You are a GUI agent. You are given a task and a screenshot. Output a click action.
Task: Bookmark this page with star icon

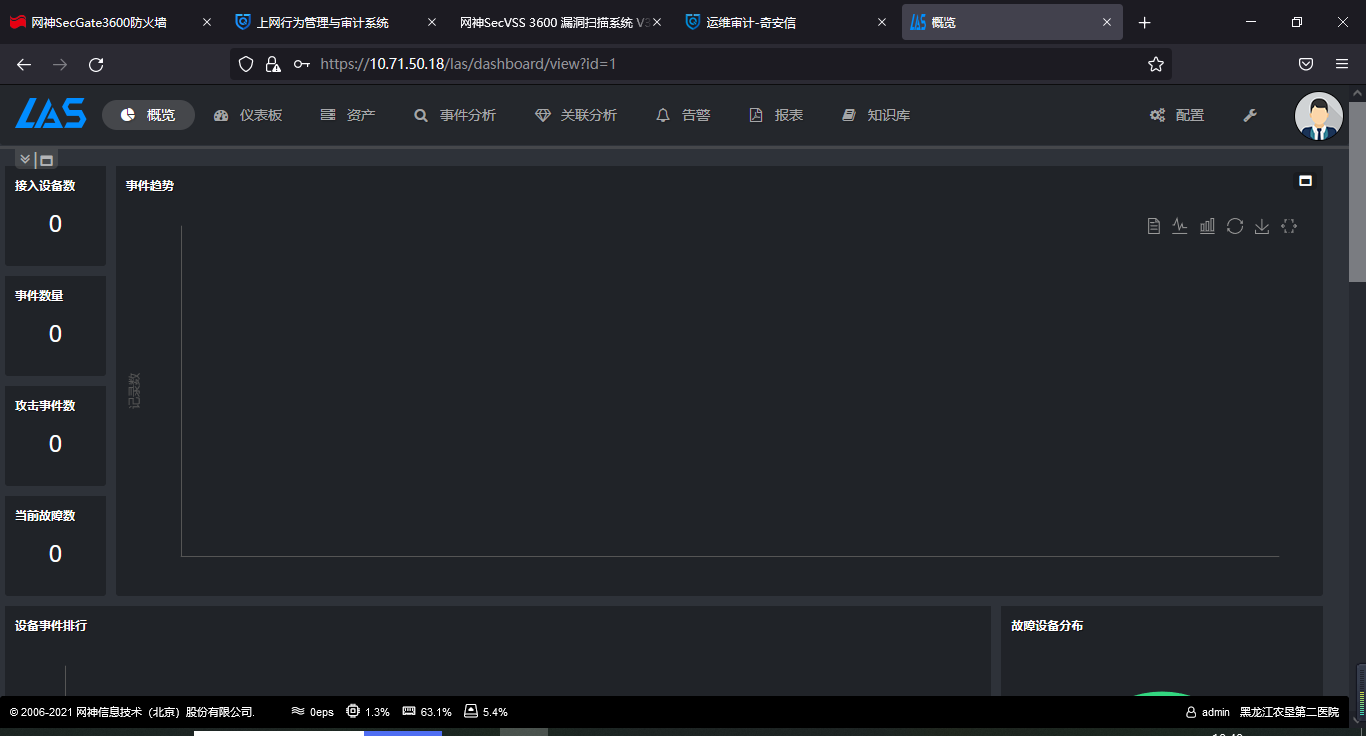pyautogui.click(x=1156, y=64)
